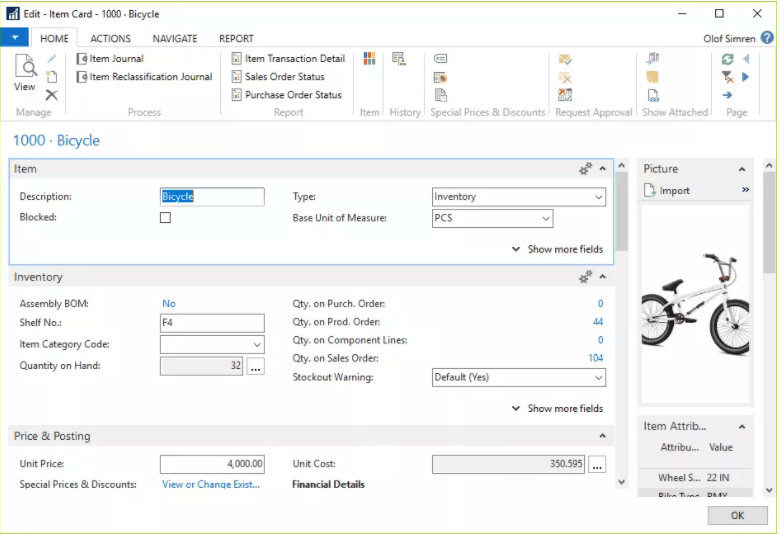Viewport: 780px width, 534px height.
Task: Run Sales Order Status report
Action: point(278,77)
